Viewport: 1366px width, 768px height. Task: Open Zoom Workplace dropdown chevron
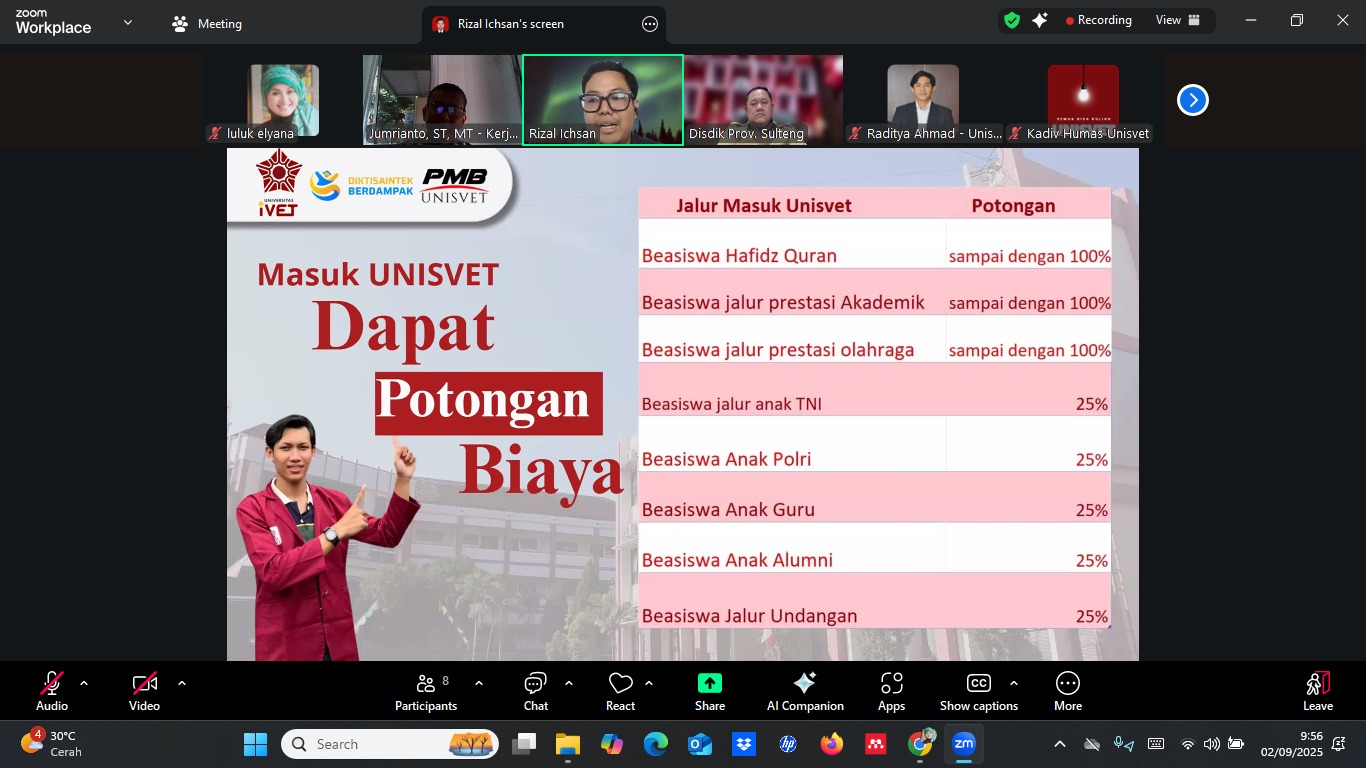127,22
